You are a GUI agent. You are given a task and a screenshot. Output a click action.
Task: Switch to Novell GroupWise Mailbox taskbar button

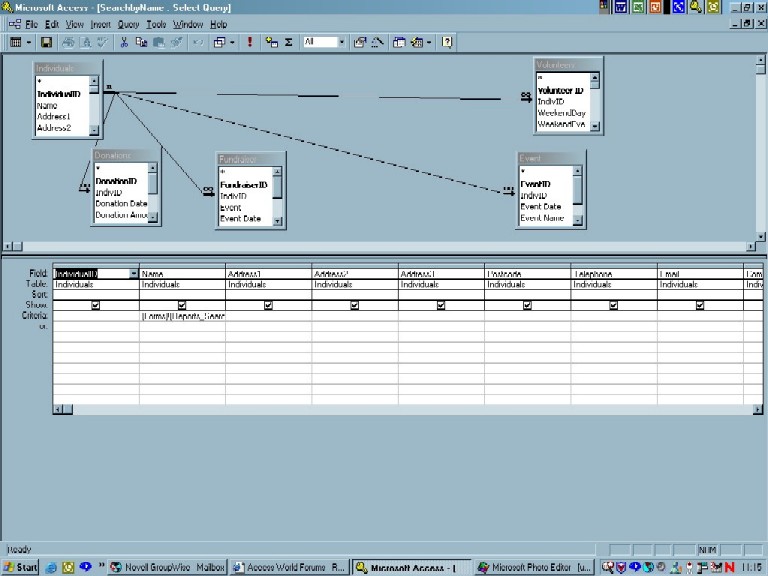[x=167, y=567]
